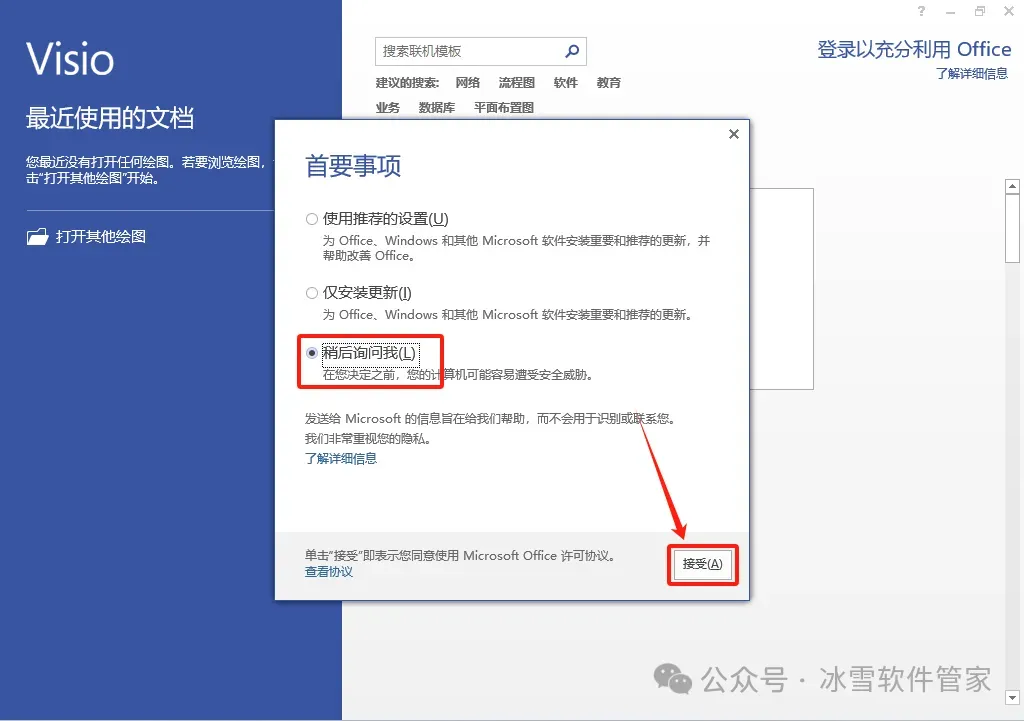This screenshot has width=1024, height=721.
Task: Open 了解详细信息 link under the sign-in text
Action: 971,74
